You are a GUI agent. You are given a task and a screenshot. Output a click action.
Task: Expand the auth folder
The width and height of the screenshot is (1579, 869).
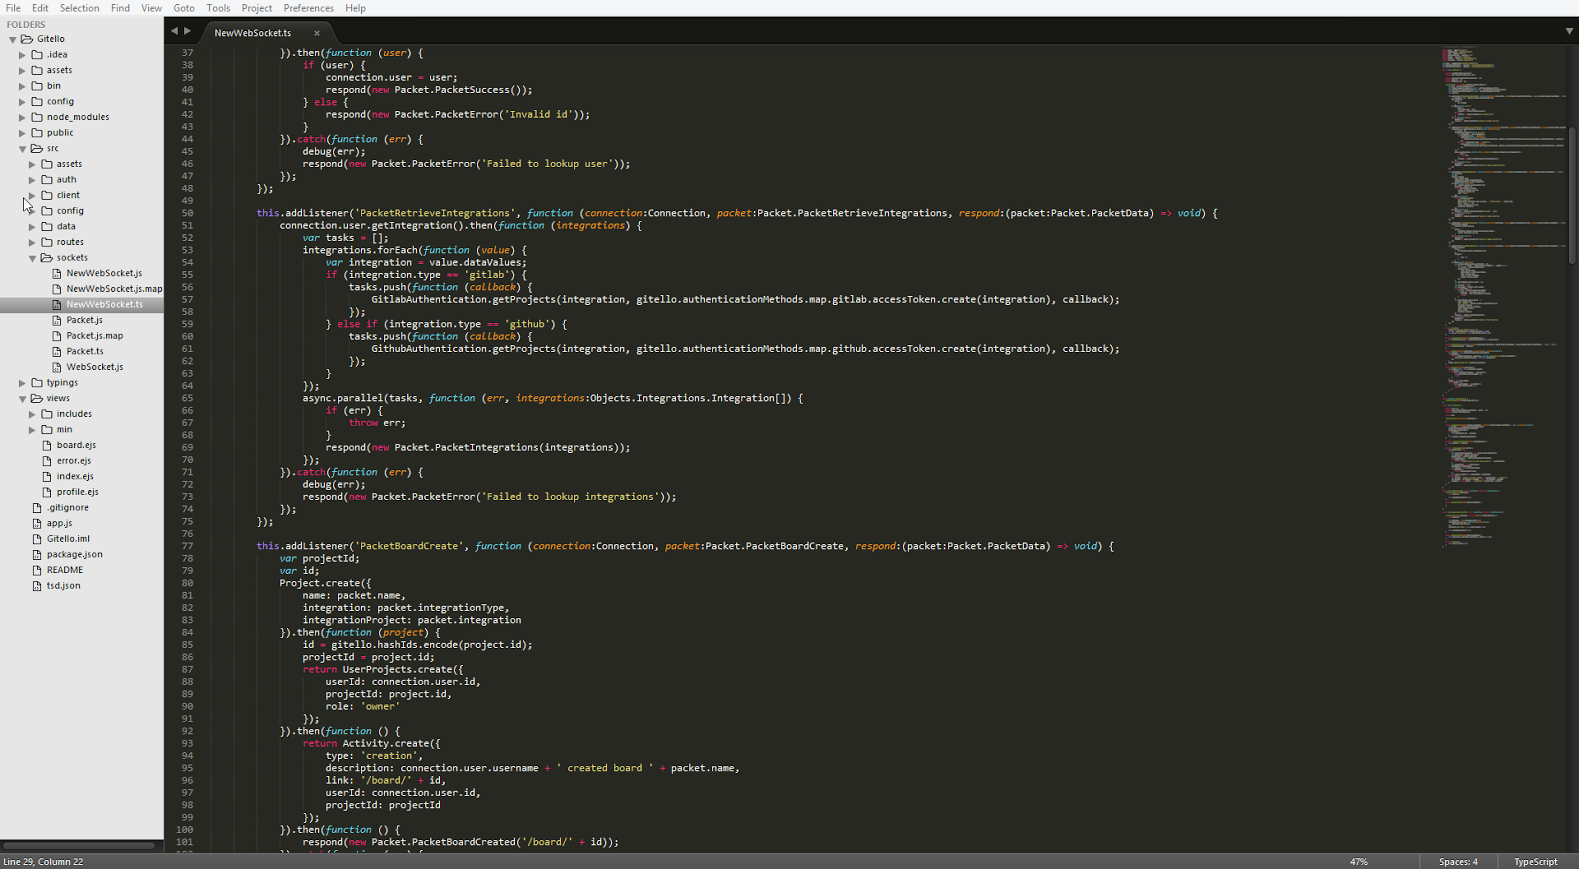32,180
